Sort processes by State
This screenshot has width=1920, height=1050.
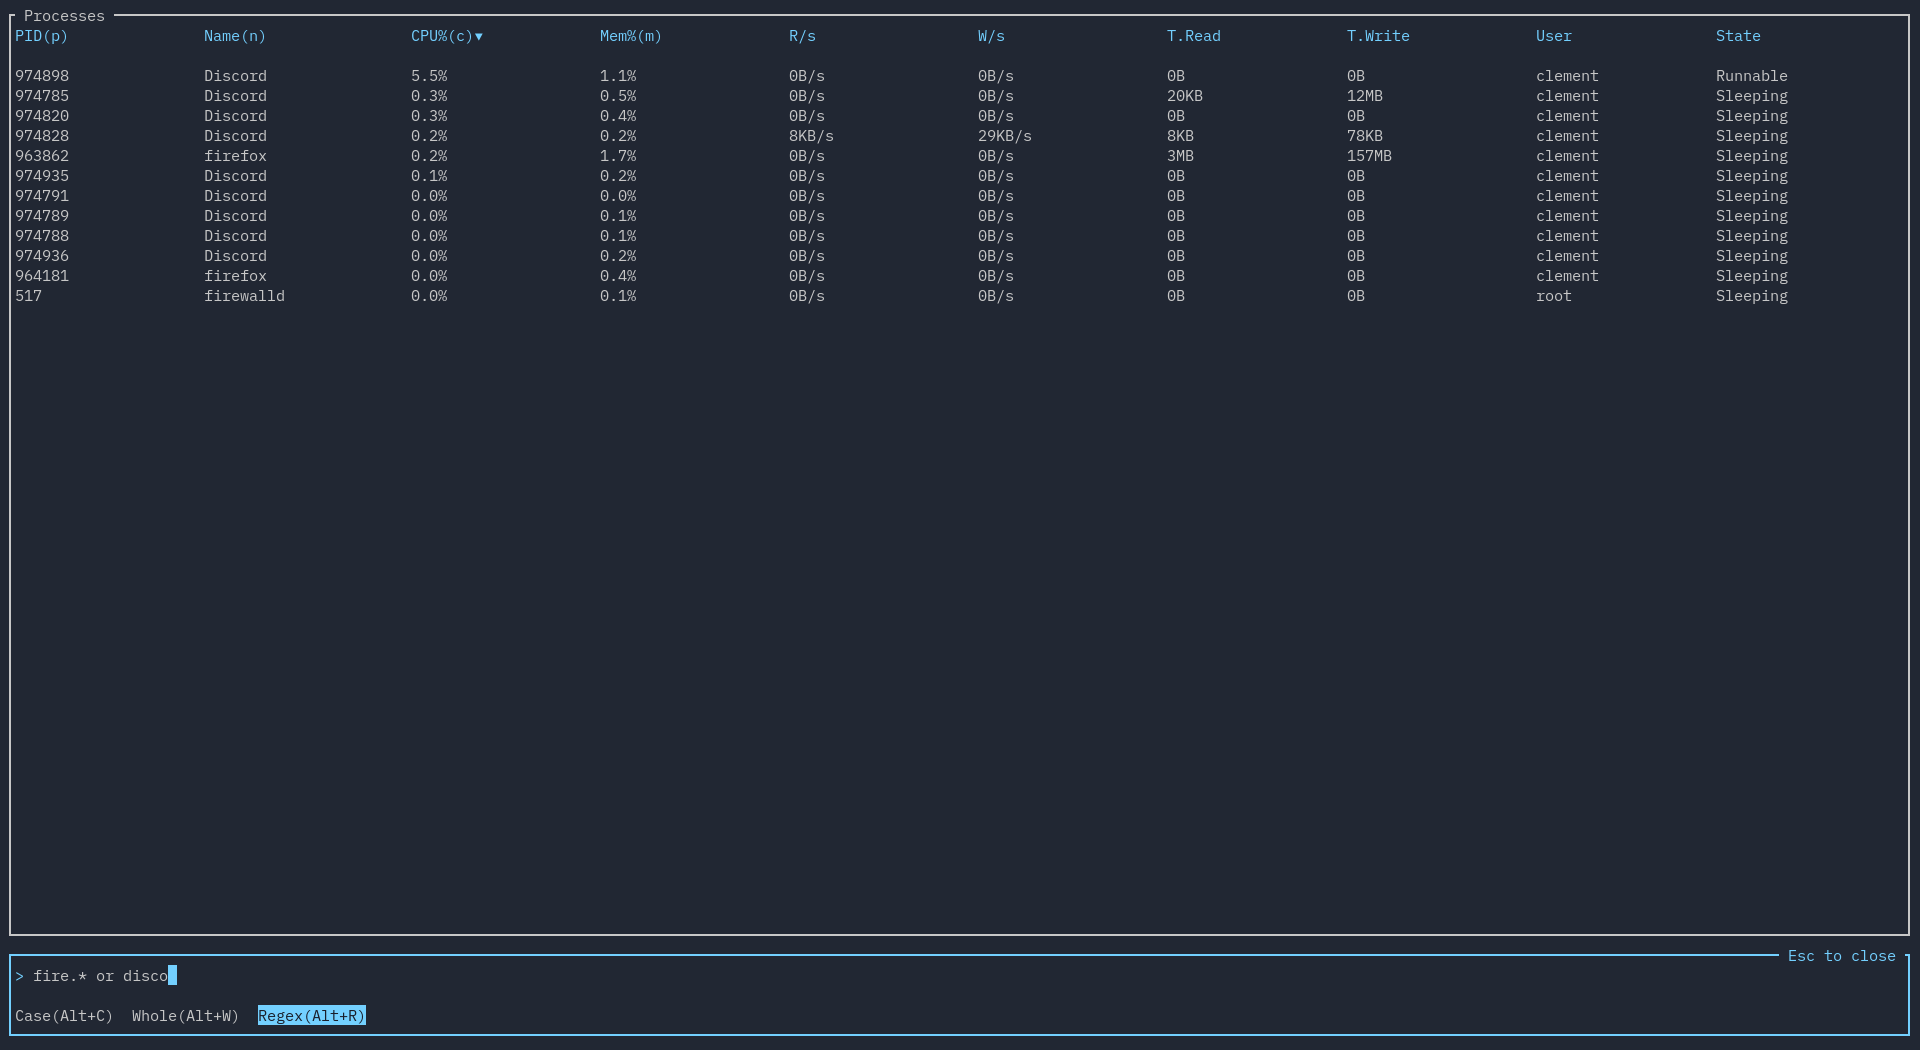pyautogui.click(x=1738, y=36)
